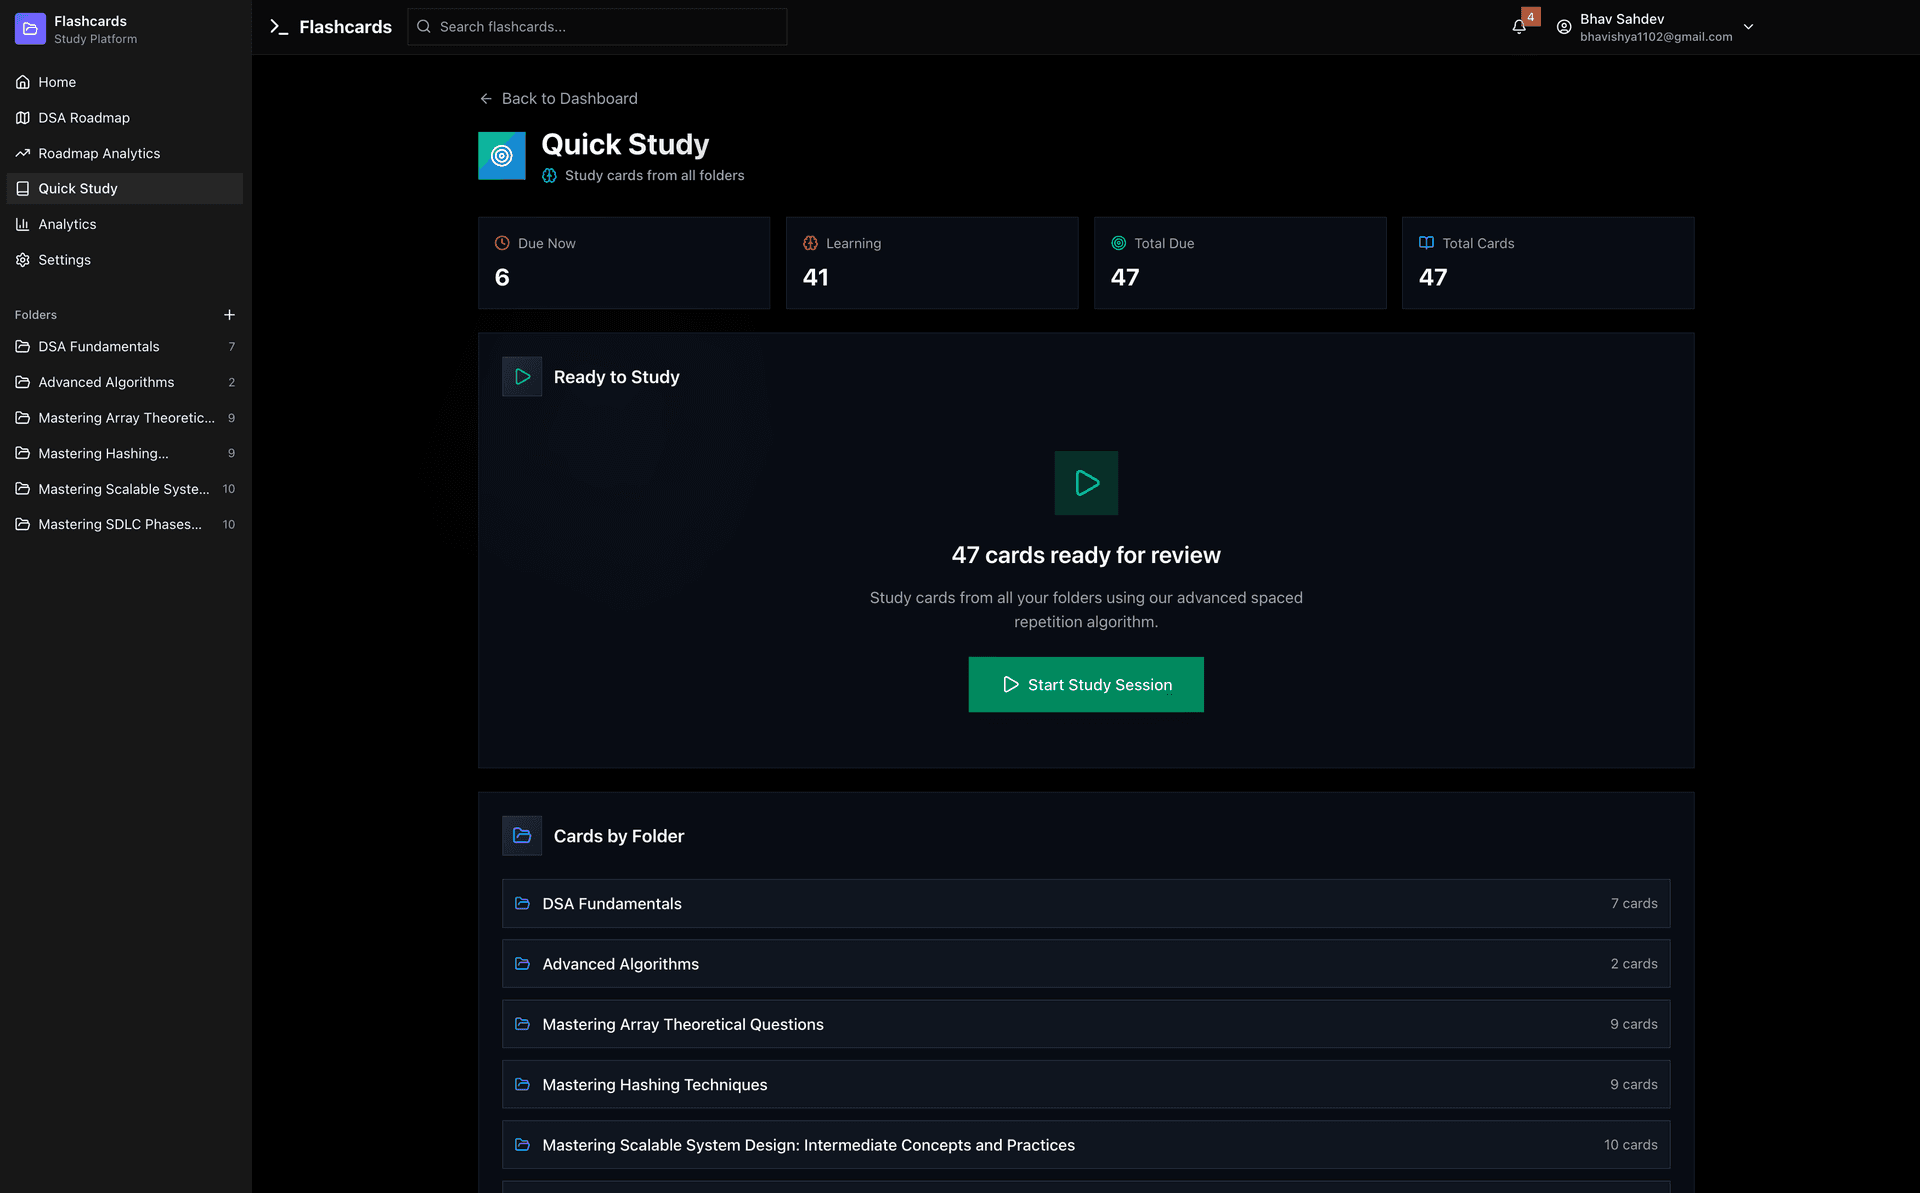Viewport: 1920px width, 1193px height.
Task: Click the Cards by Folder icon
Action: pyautogui.click(x=522, y=836)
